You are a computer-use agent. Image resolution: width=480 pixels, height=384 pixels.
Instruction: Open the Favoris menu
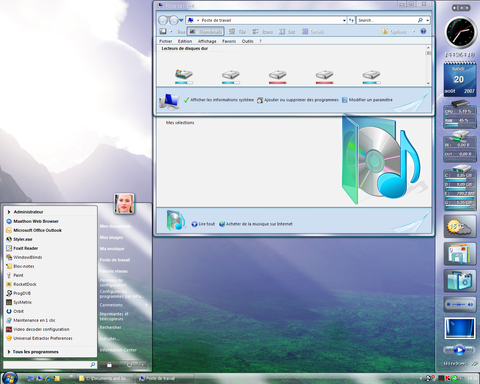pos(229,41)
